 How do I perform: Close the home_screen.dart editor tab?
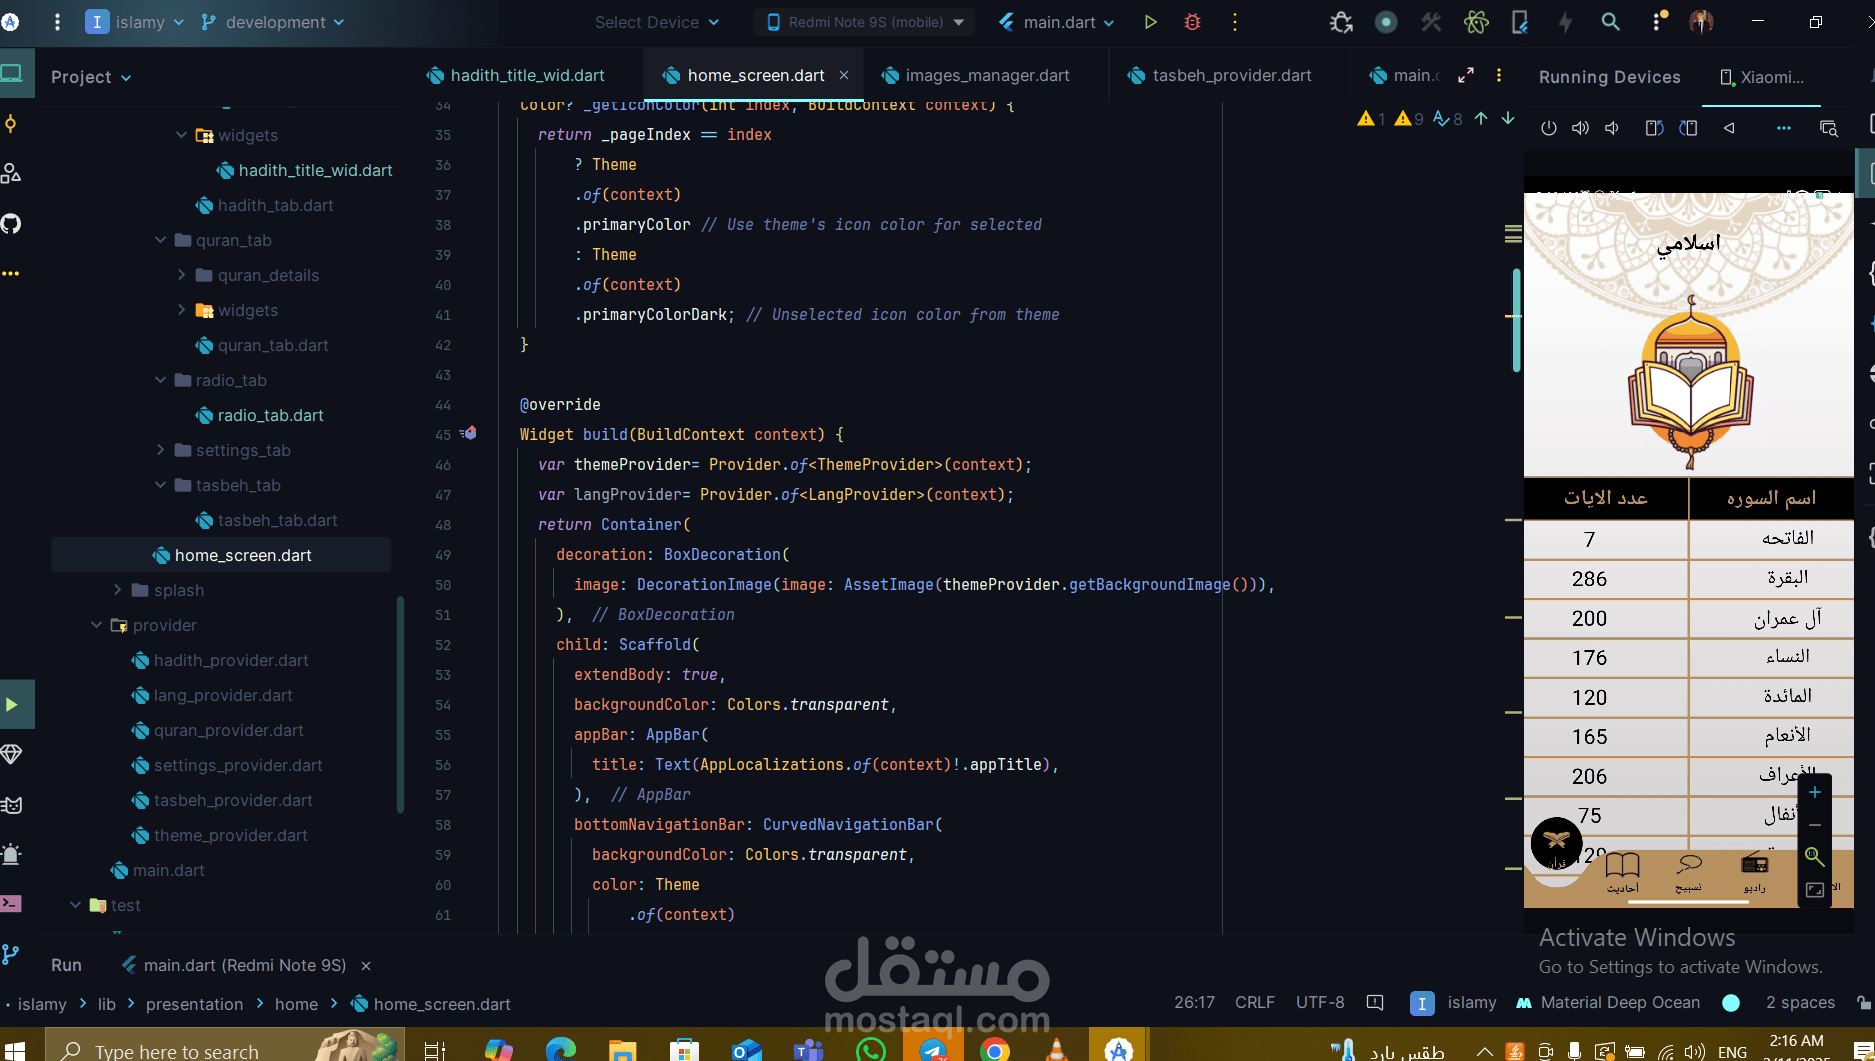click(844, 75)
